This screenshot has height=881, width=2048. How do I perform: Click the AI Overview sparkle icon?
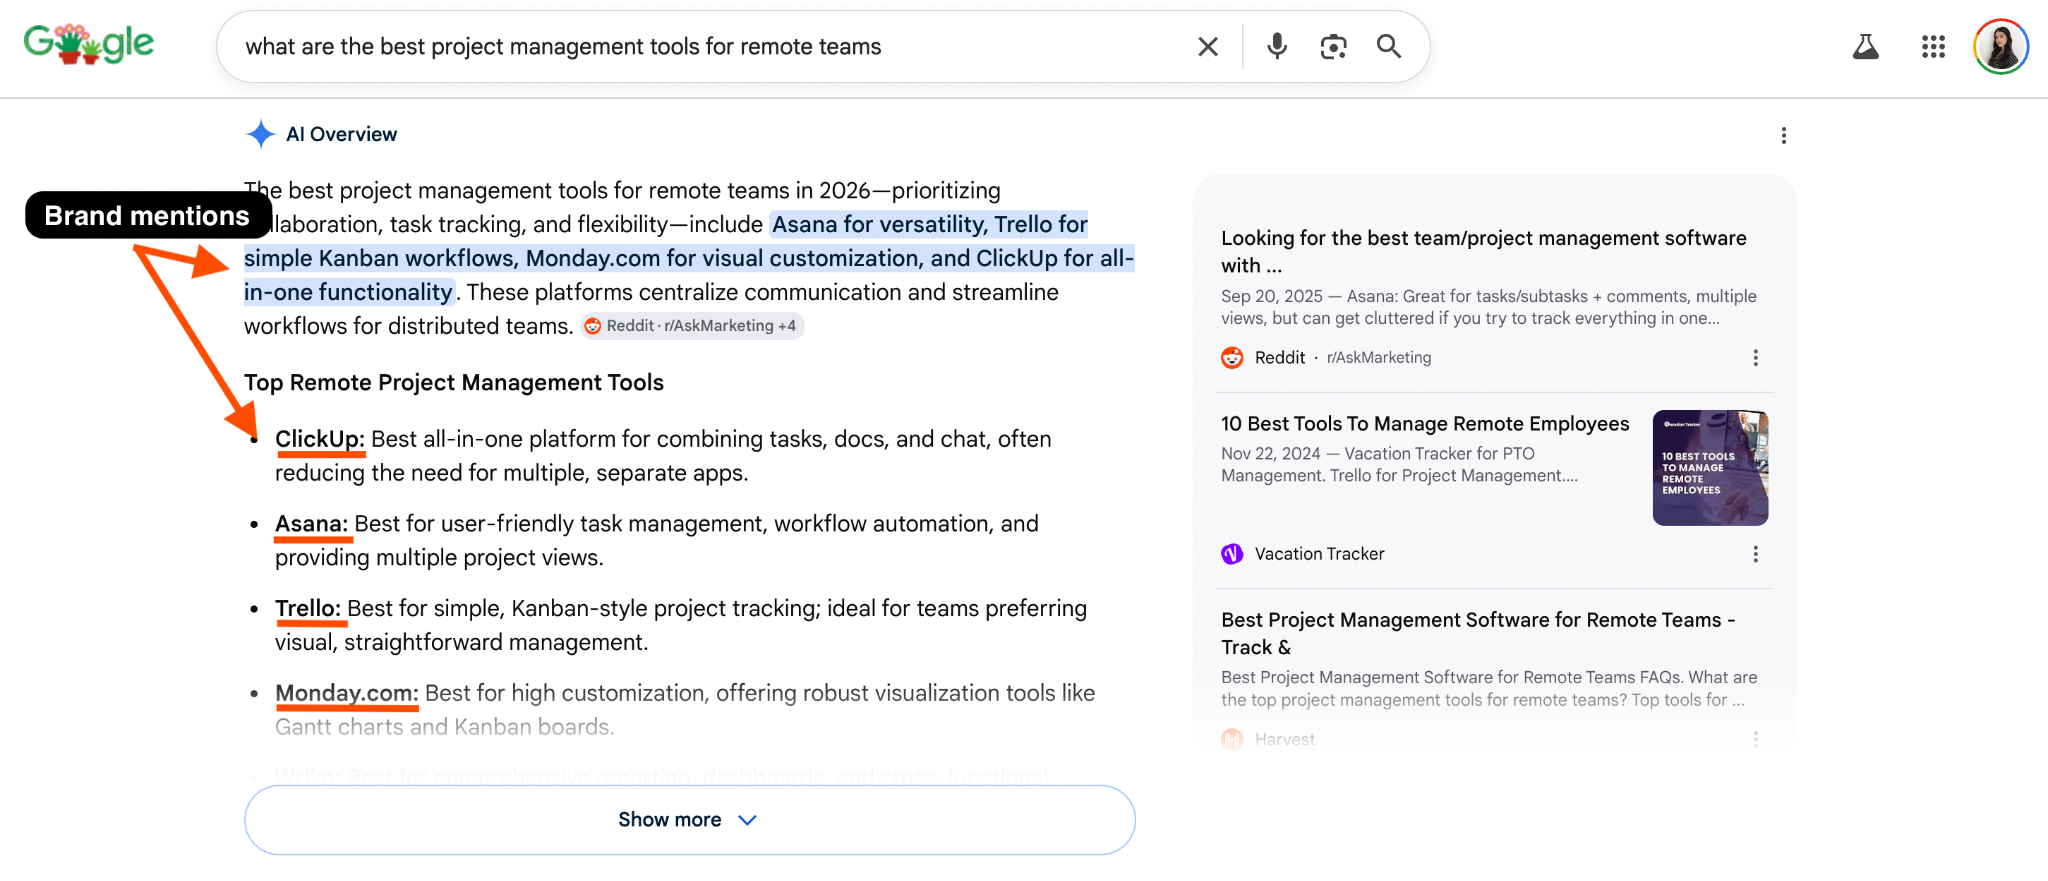click(260, 134)
